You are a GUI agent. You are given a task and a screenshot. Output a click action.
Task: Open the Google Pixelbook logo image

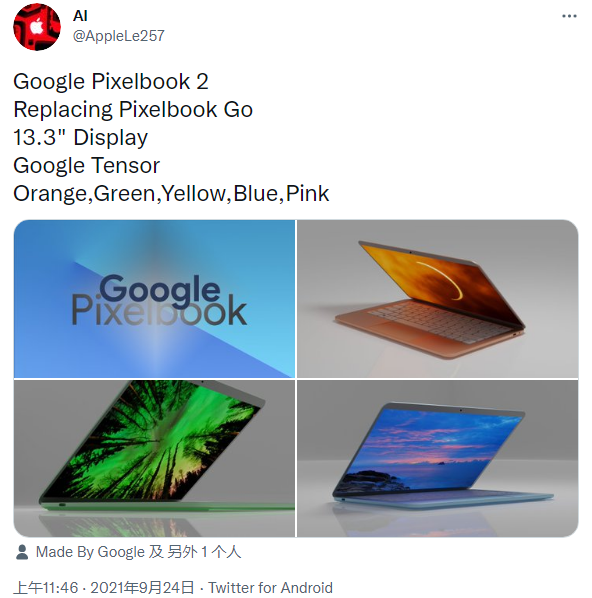154,299
